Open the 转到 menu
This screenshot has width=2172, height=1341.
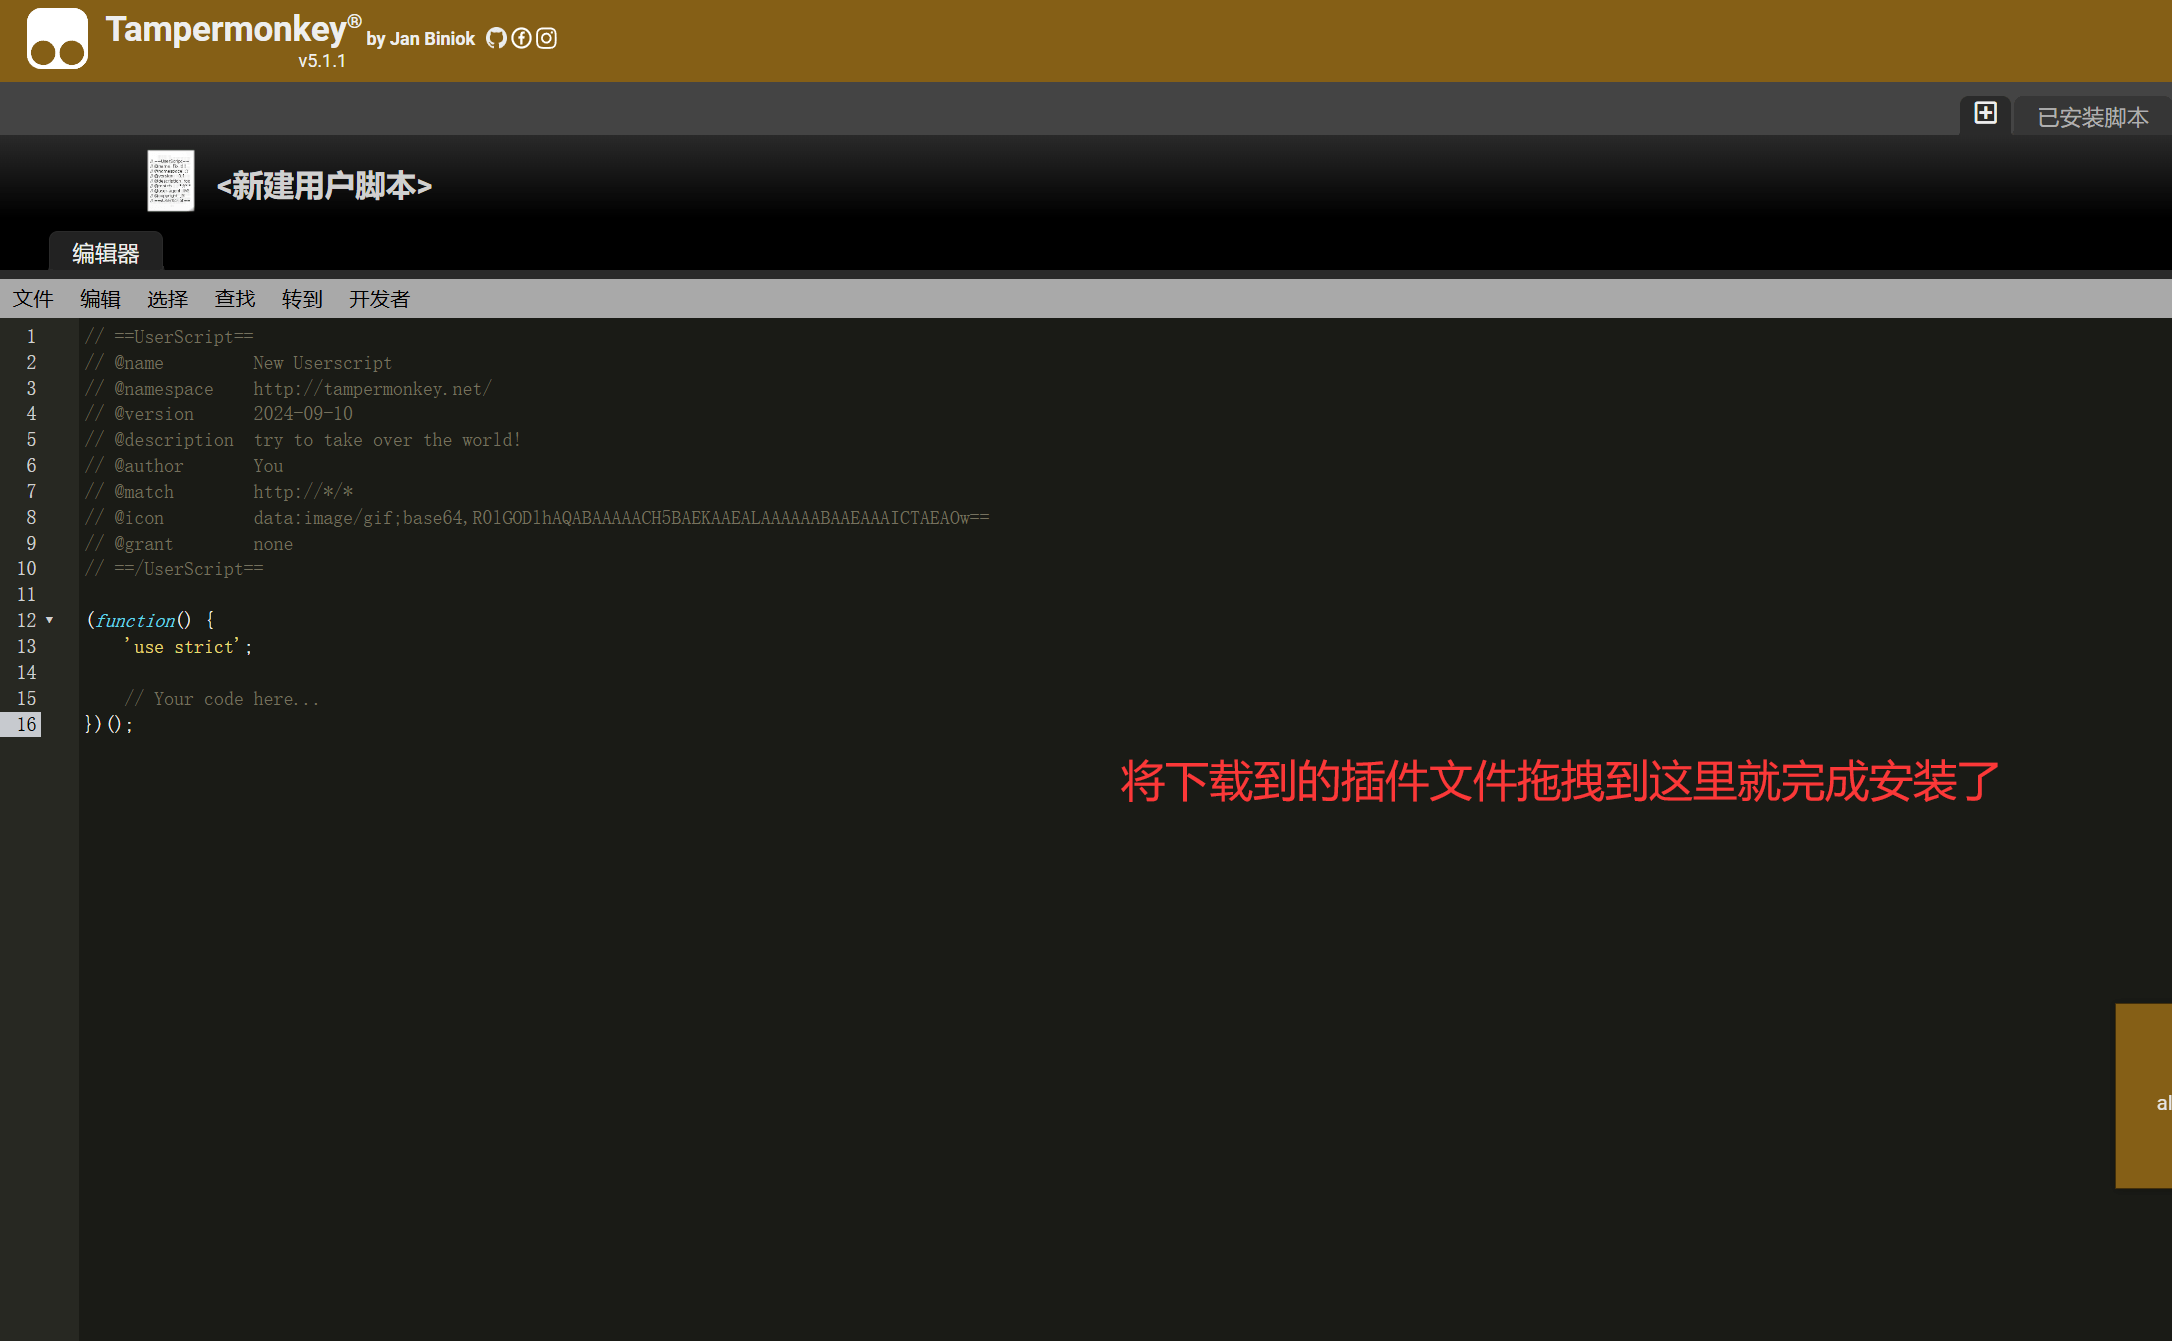click(301, 298)
